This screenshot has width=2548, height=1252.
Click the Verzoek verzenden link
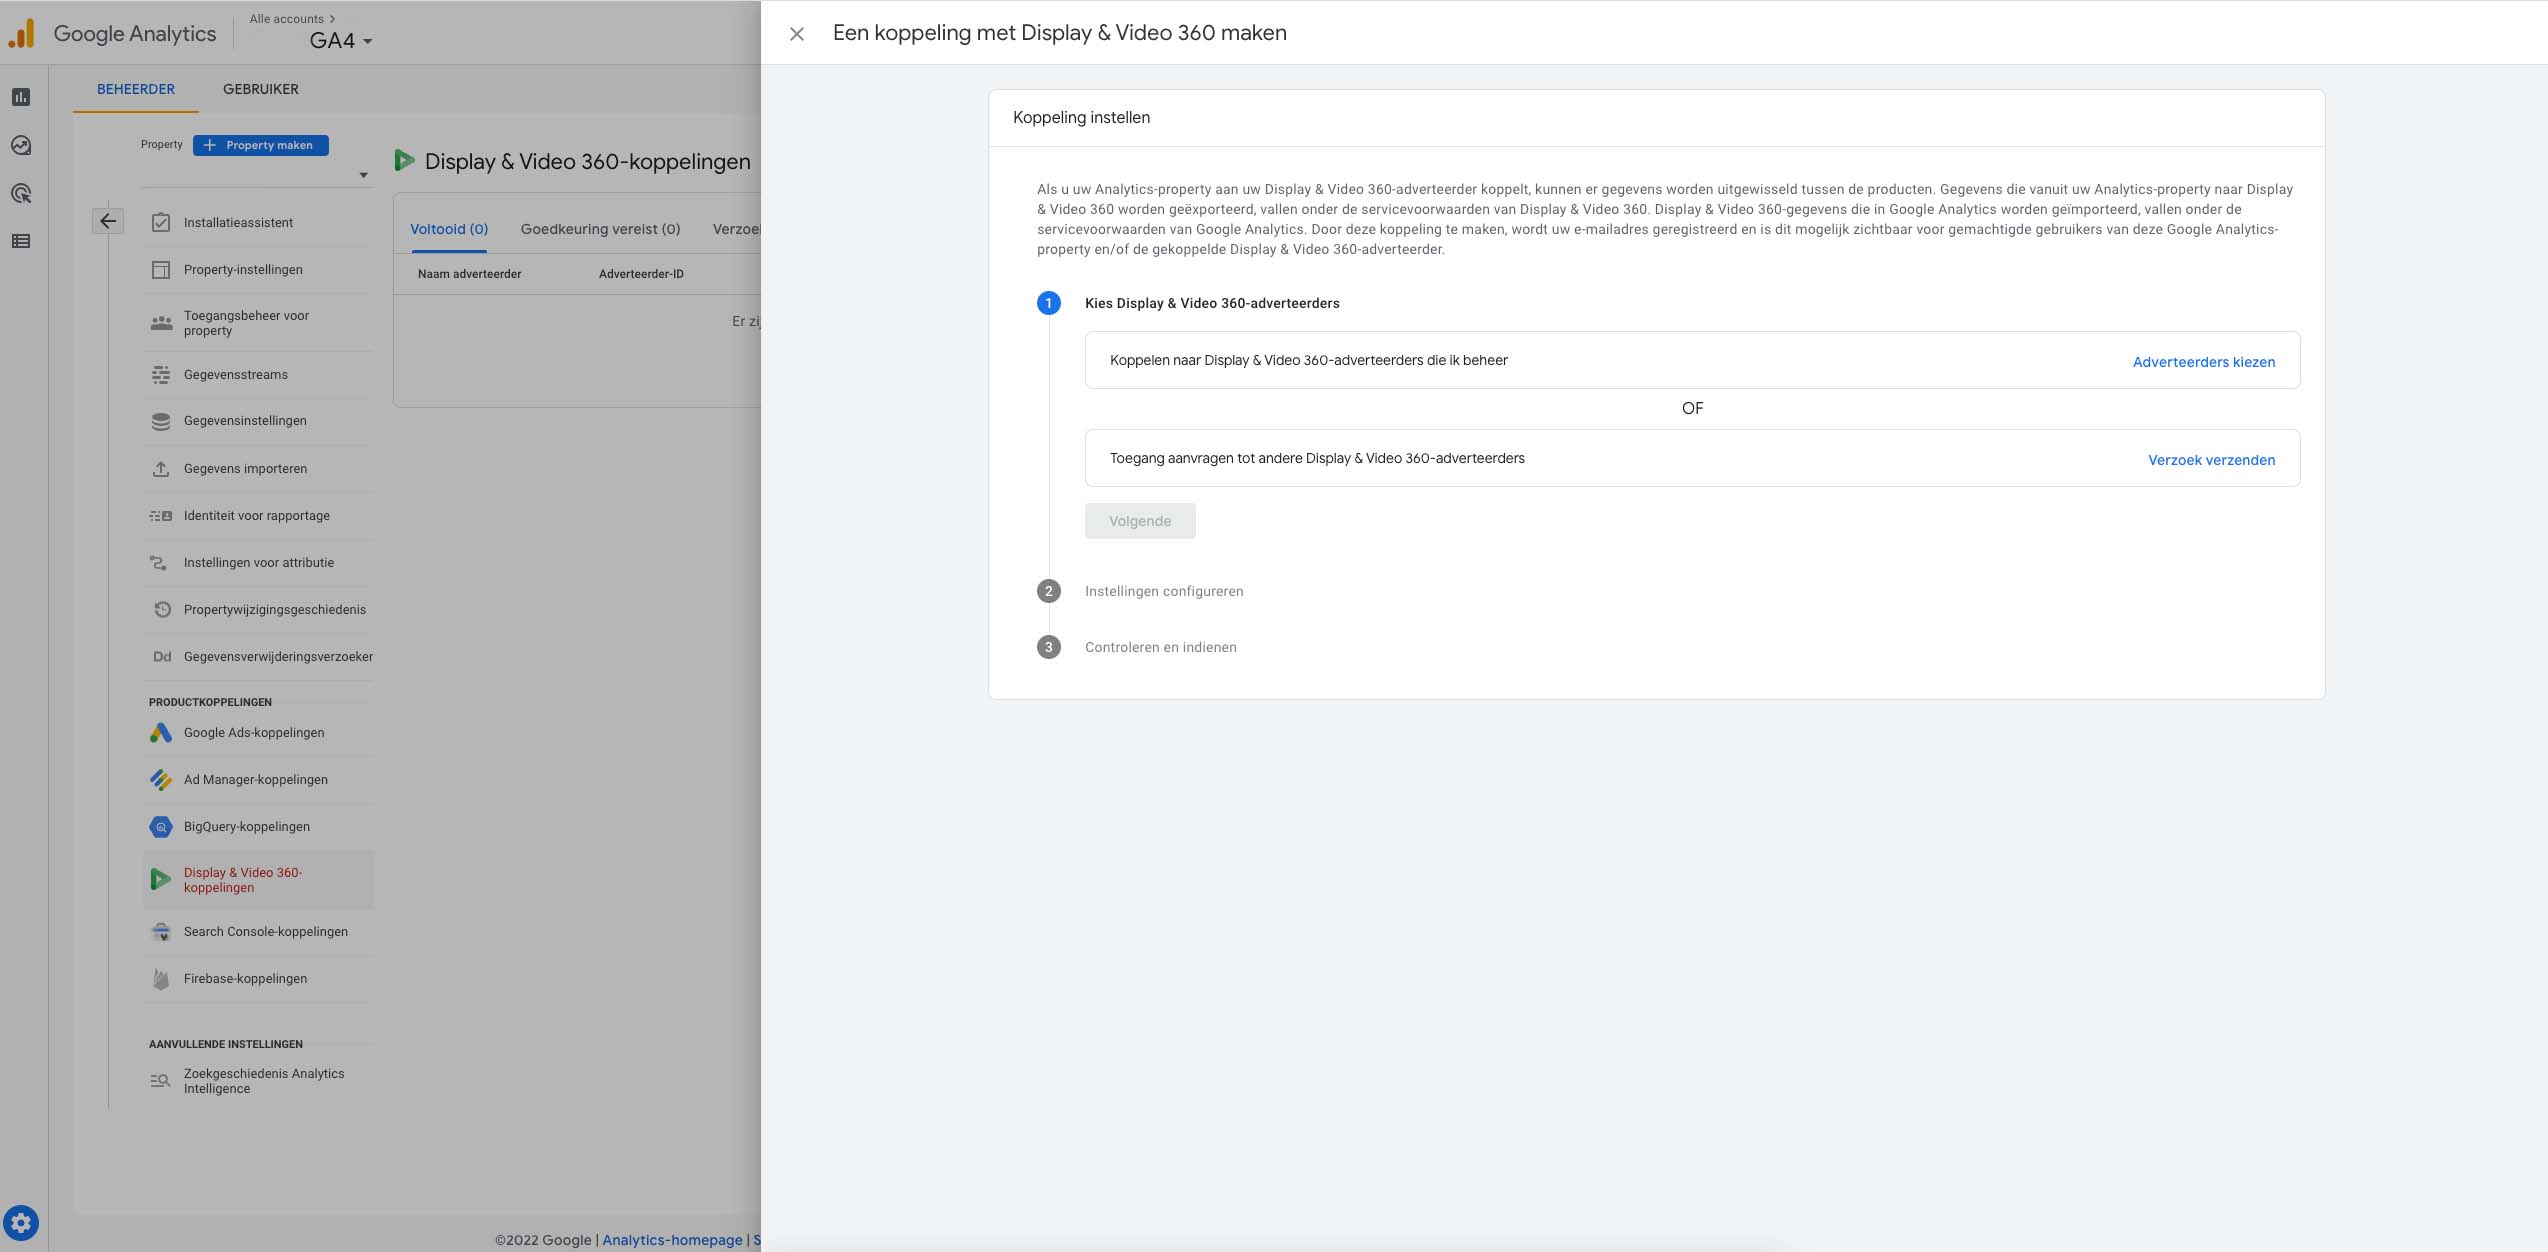tap(2211, 460)
